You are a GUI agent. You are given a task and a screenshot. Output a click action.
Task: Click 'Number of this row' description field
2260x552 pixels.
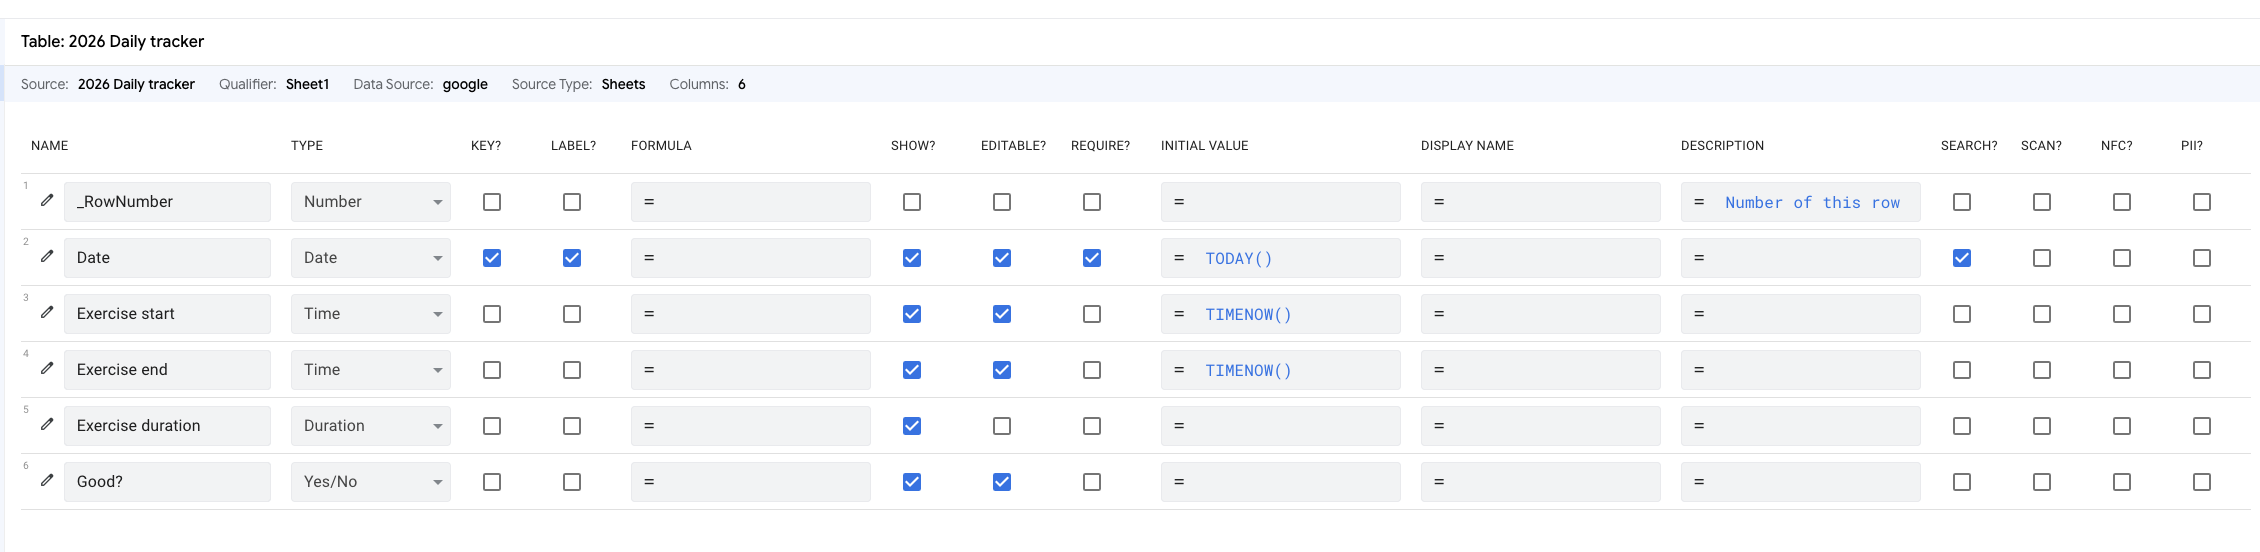click(x=1811, y=202)
